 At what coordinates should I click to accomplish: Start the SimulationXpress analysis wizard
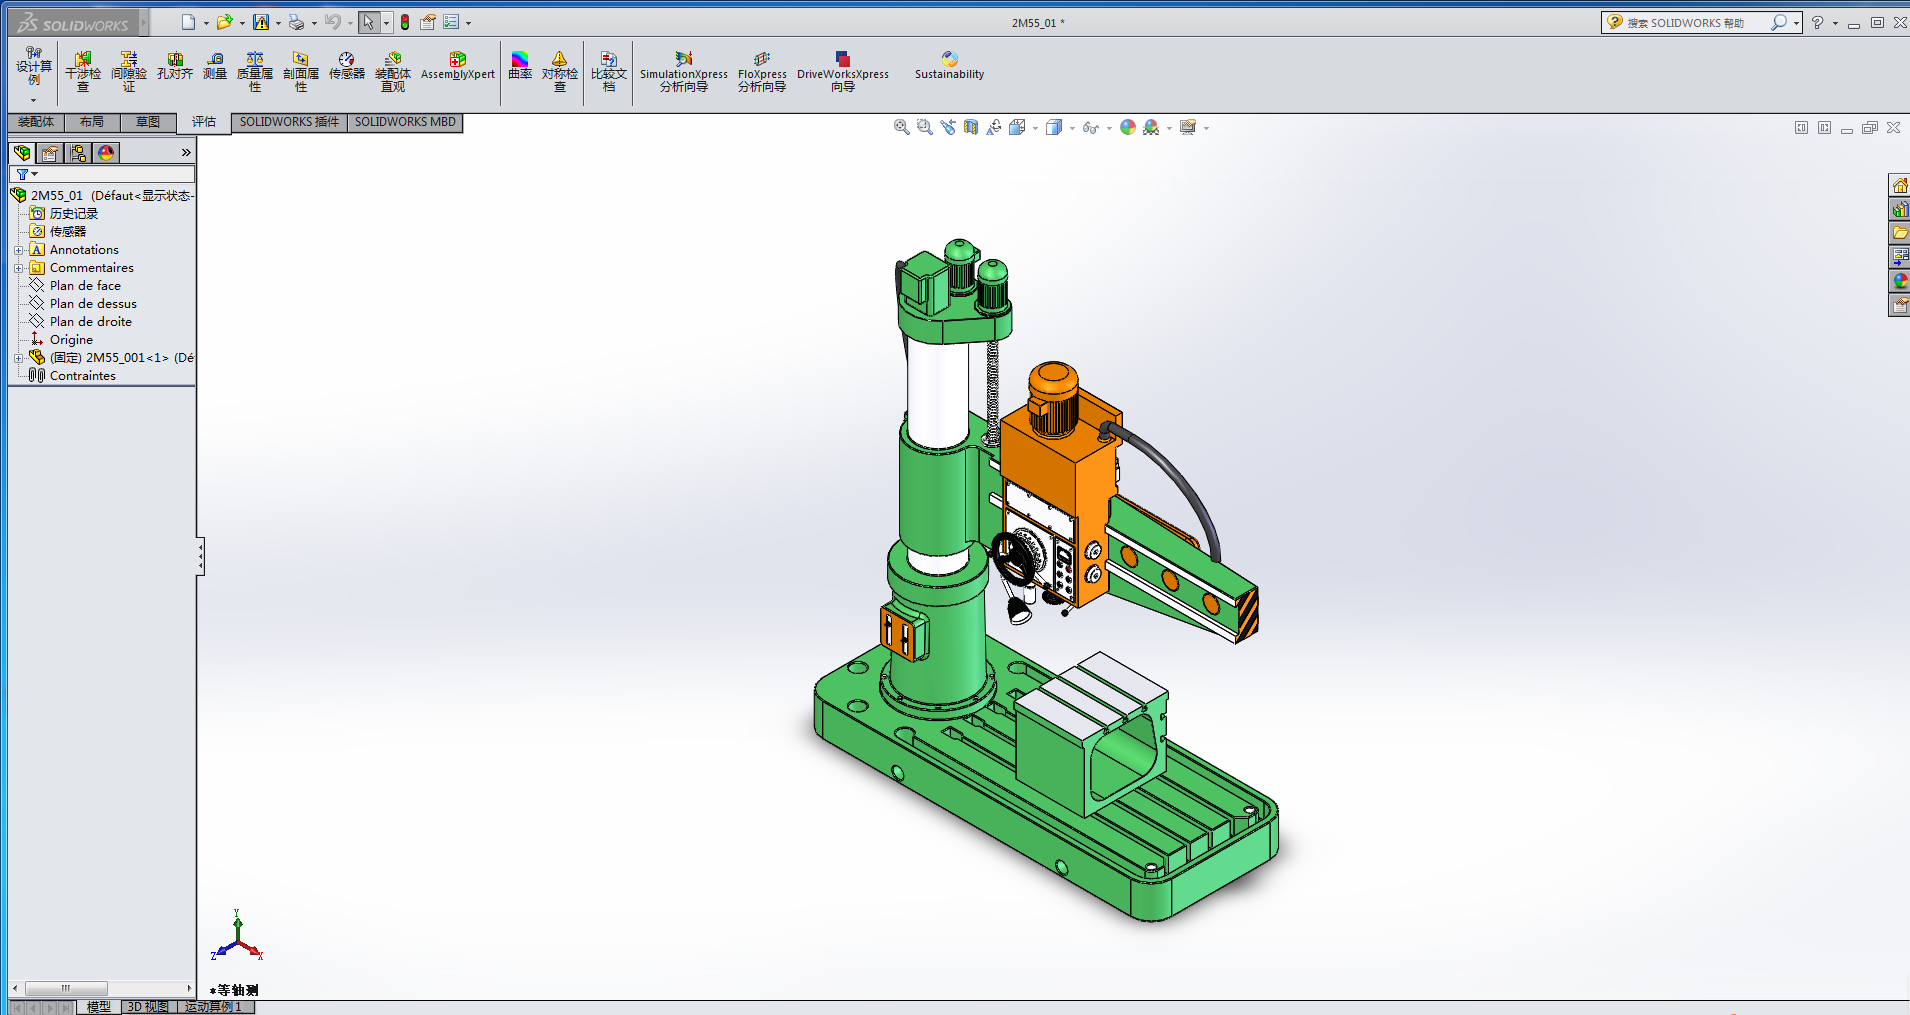(x=684, y=72)
